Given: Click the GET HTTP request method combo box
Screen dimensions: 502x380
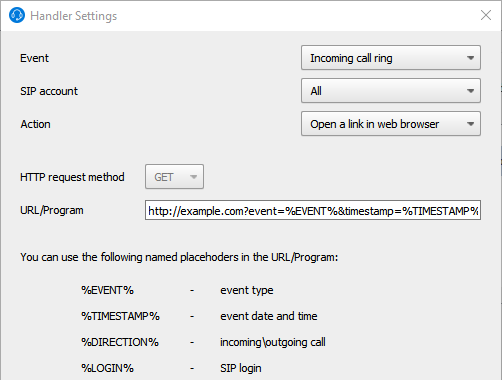Looking at the screenshot, I should pos(174,177).
